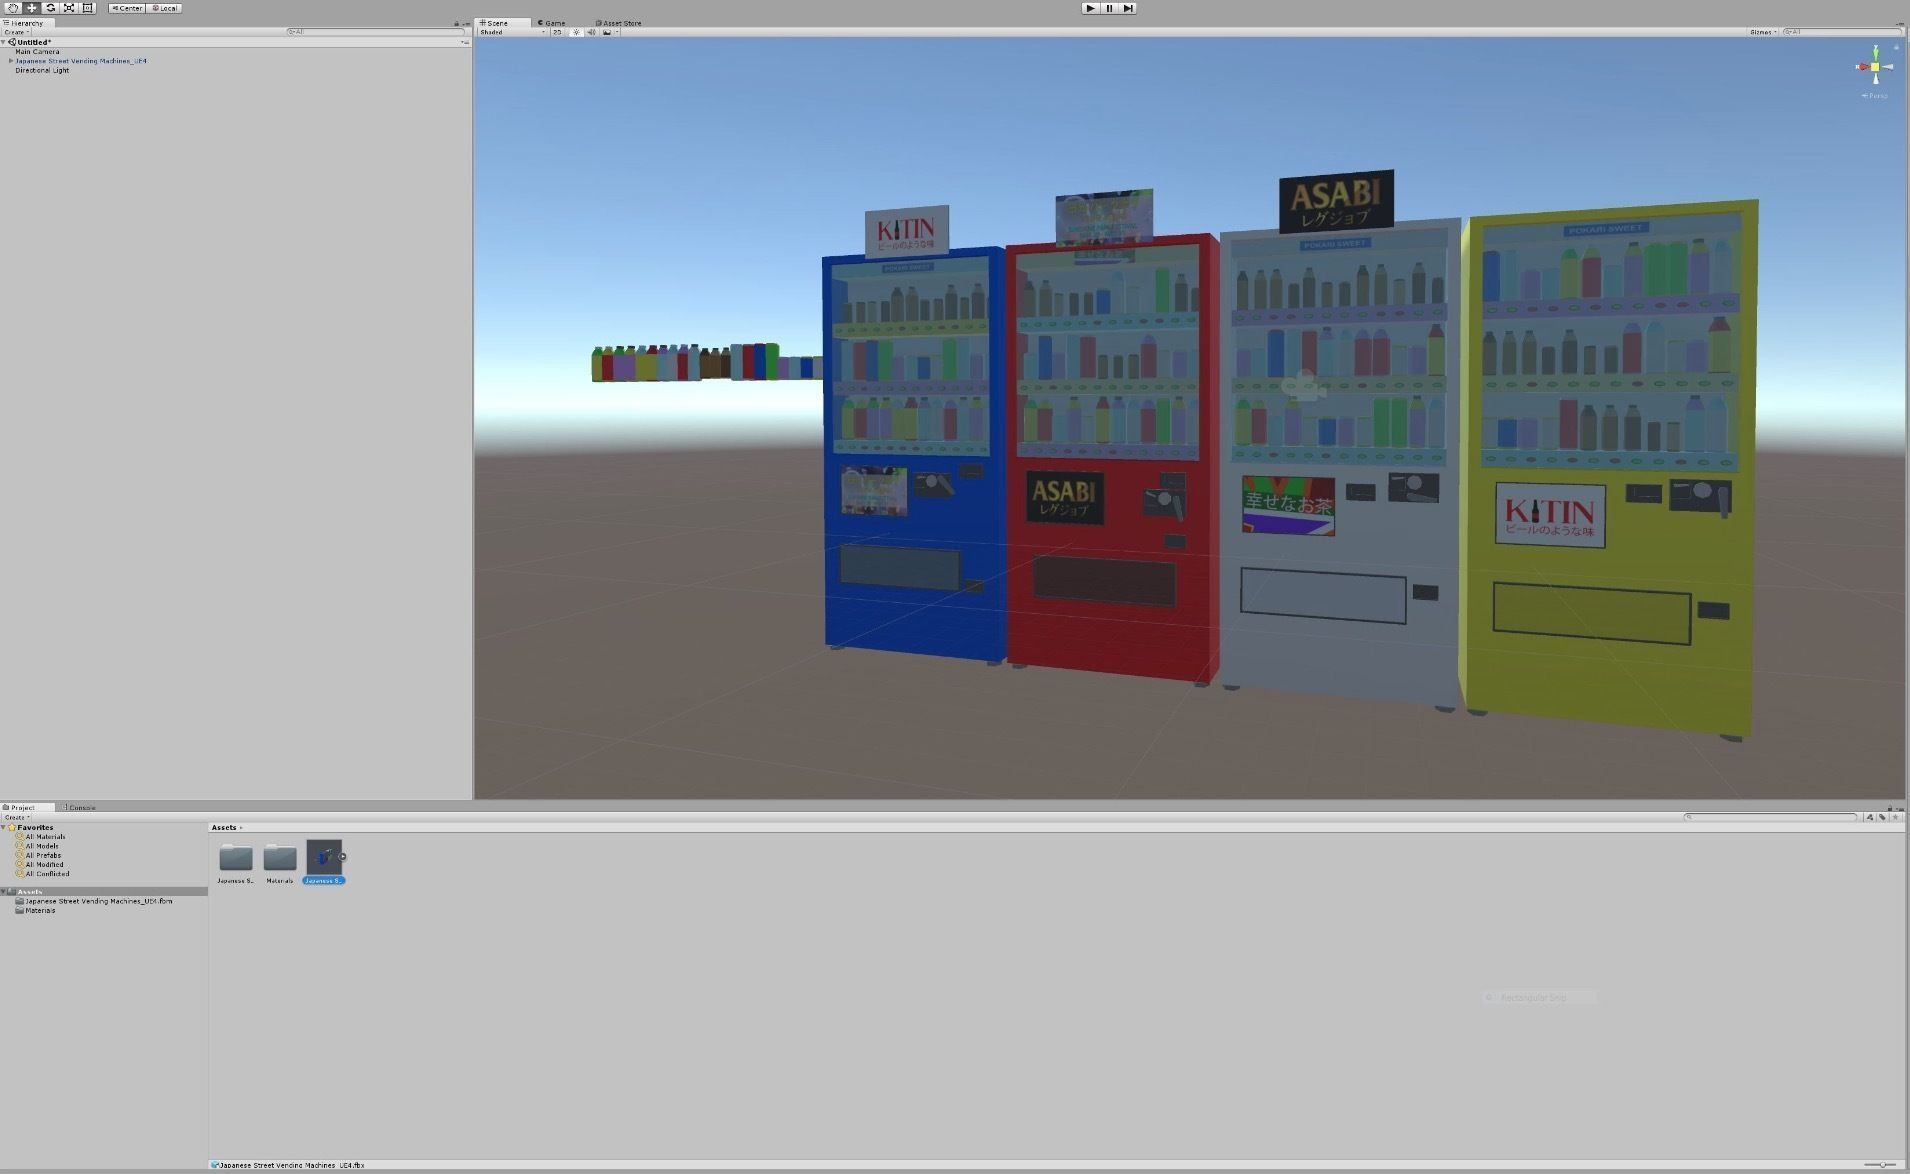Screen dimensions: 1910x1174
Task: Click the Pause button
Action: click(x=1109, y=8)
